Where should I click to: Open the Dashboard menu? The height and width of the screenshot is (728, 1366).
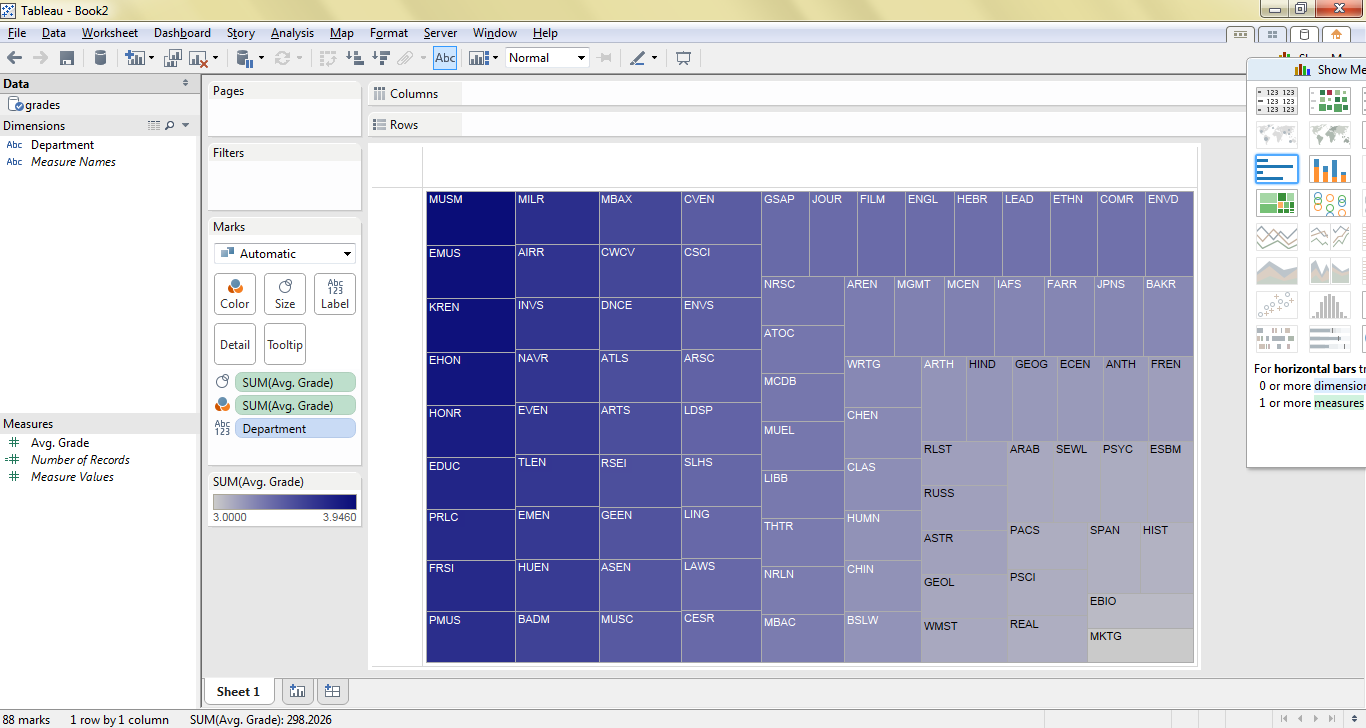[182, 33]
